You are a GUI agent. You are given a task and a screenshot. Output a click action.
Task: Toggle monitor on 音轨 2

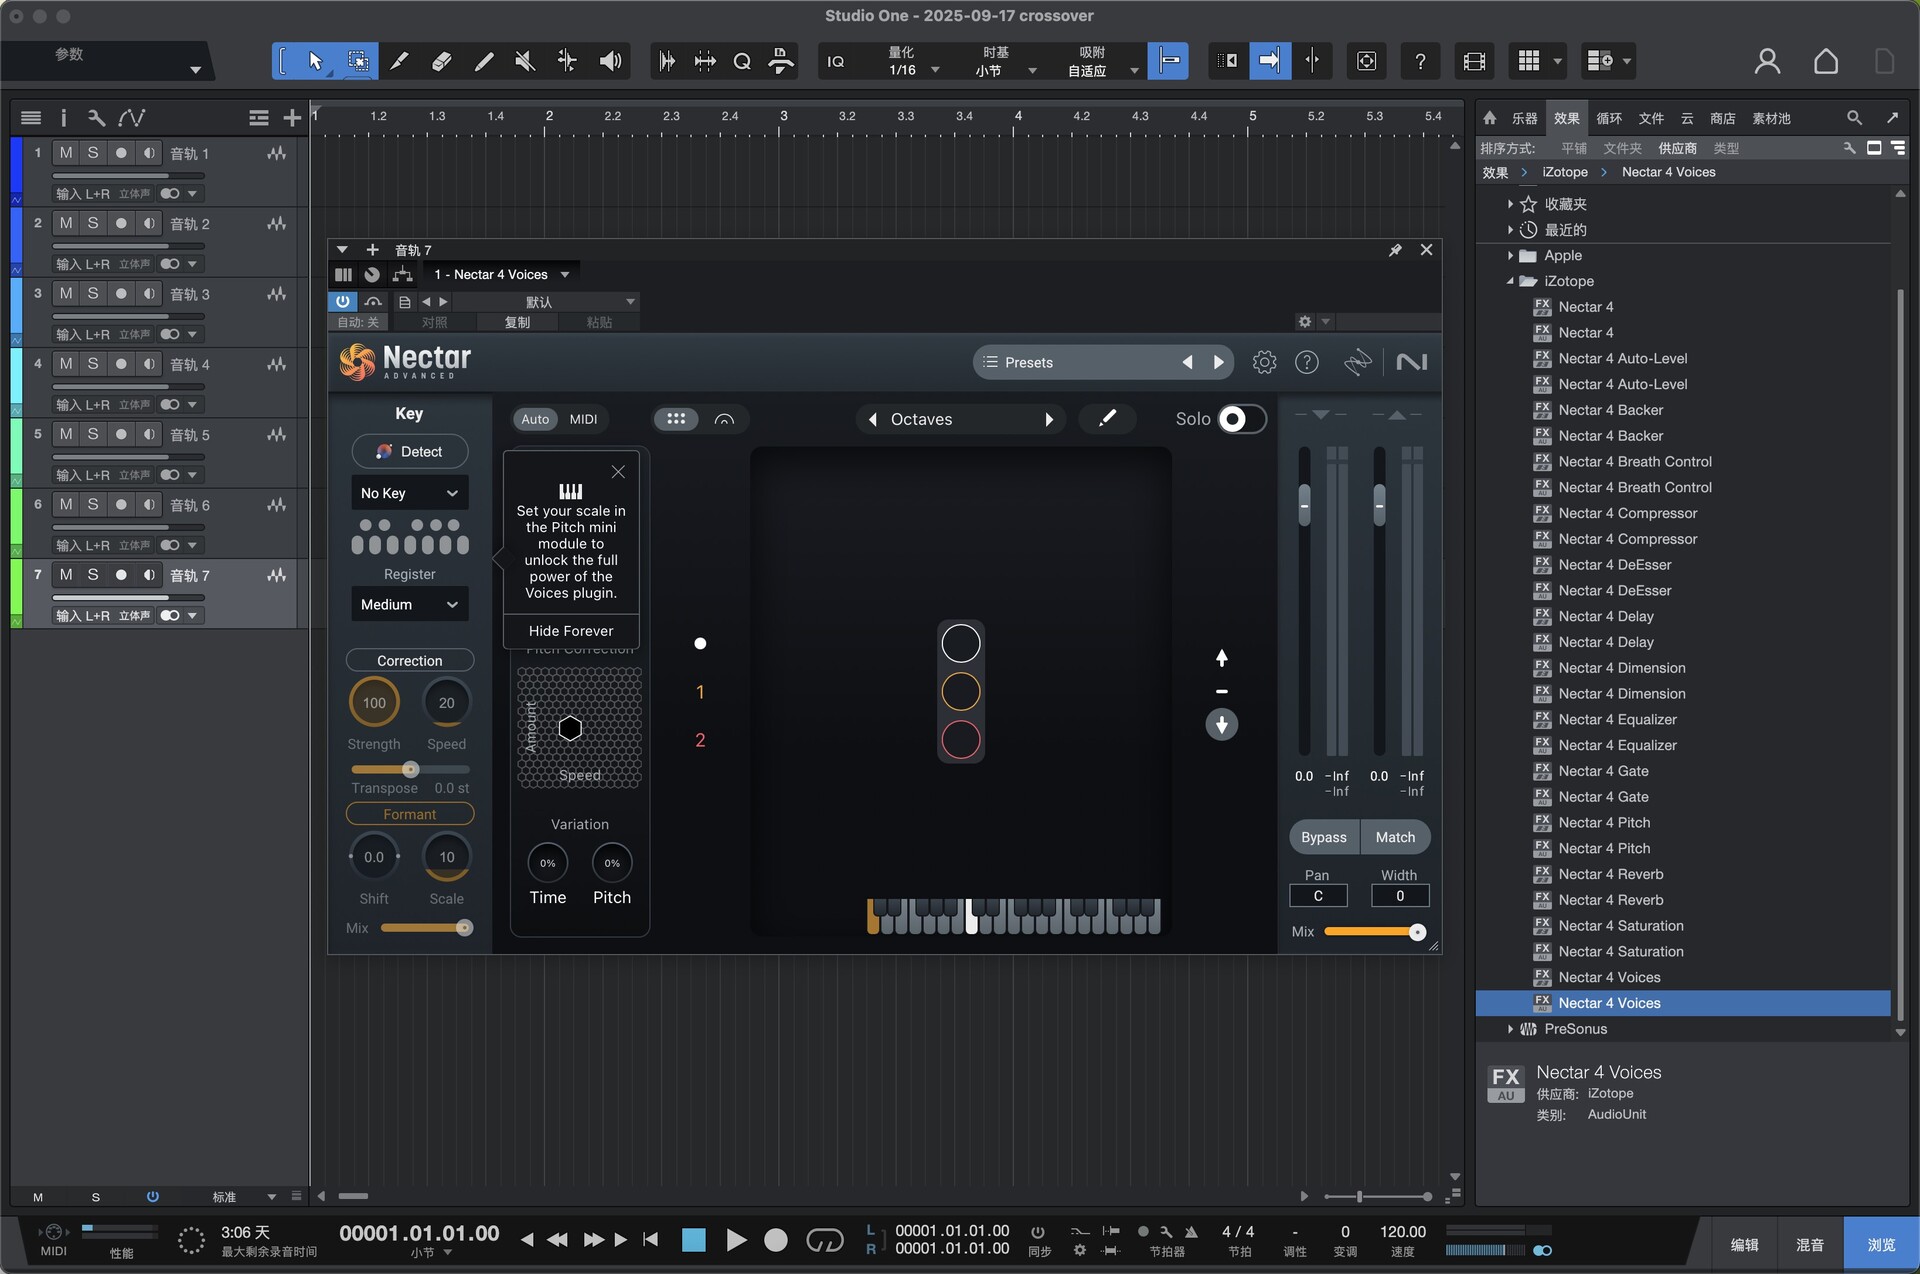tap(149, 223)
